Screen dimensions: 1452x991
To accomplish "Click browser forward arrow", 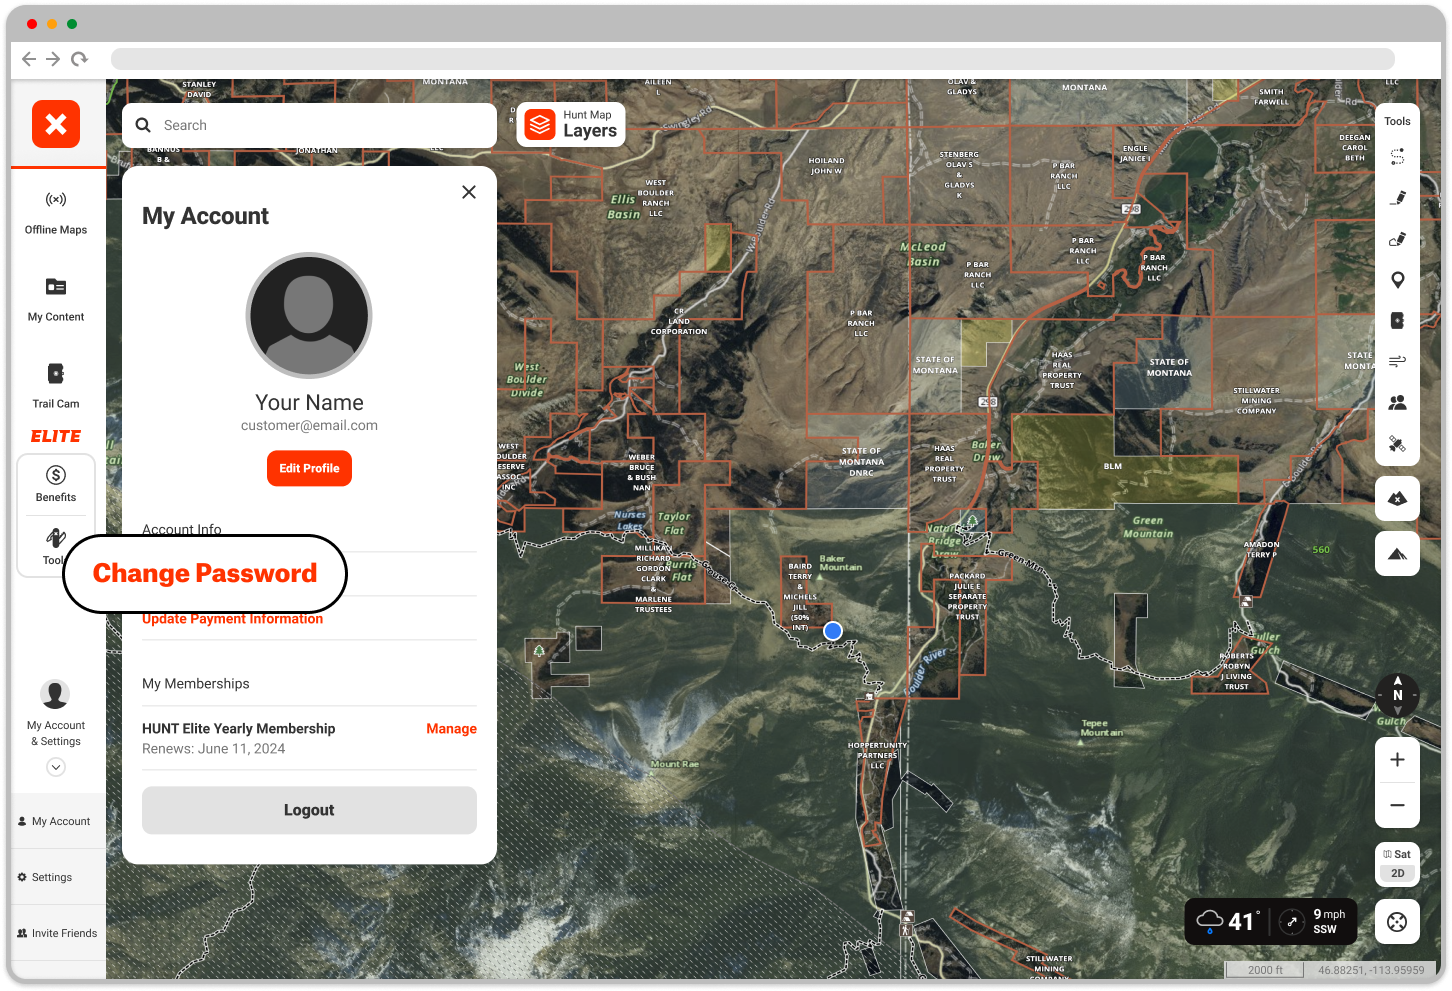I will pyautogui.click(x=53, y=59).
